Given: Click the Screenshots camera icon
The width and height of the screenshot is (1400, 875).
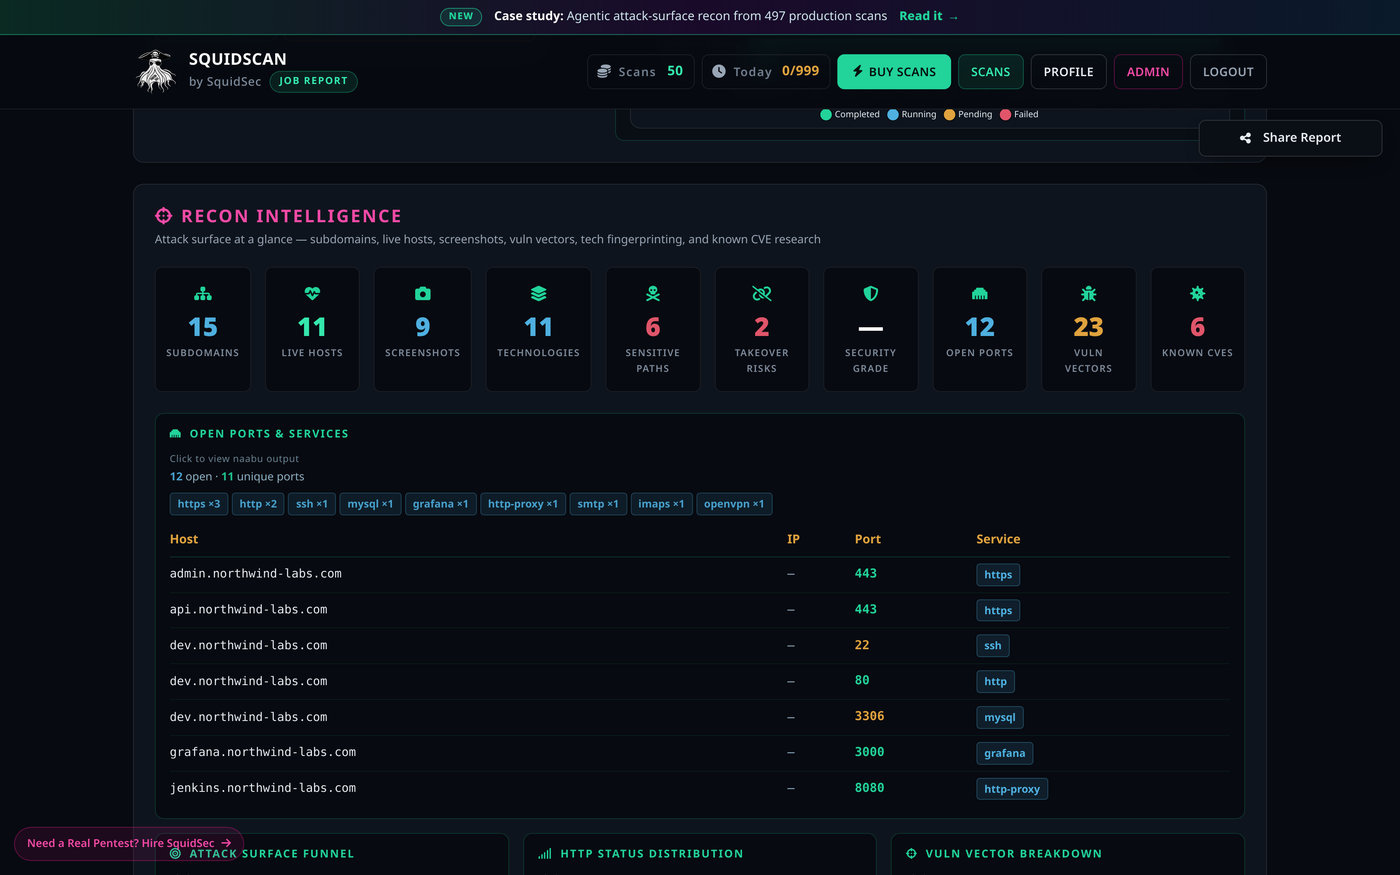Looking at the screenshot, I should pyautogui.click(x=423, y=294).
